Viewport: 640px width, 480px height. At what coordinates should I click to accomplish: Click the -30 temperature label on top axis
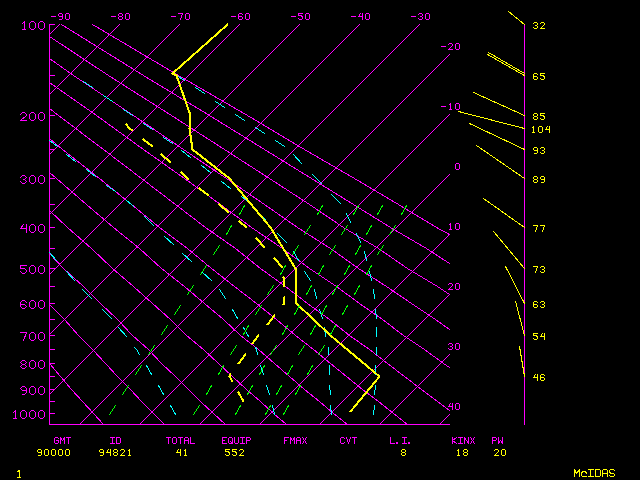click(x=420, y=16)
